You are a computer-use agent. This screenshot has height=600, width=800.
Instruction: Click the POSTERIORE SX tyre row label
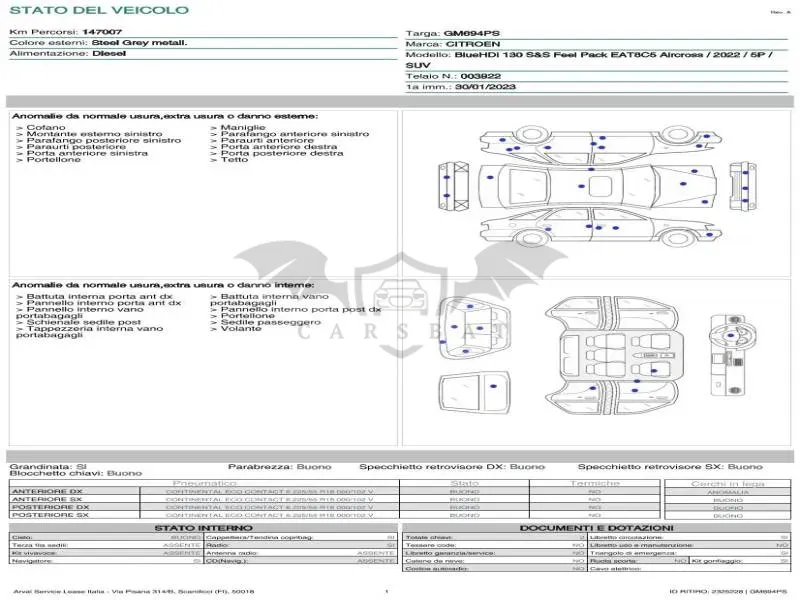[50, 515]
